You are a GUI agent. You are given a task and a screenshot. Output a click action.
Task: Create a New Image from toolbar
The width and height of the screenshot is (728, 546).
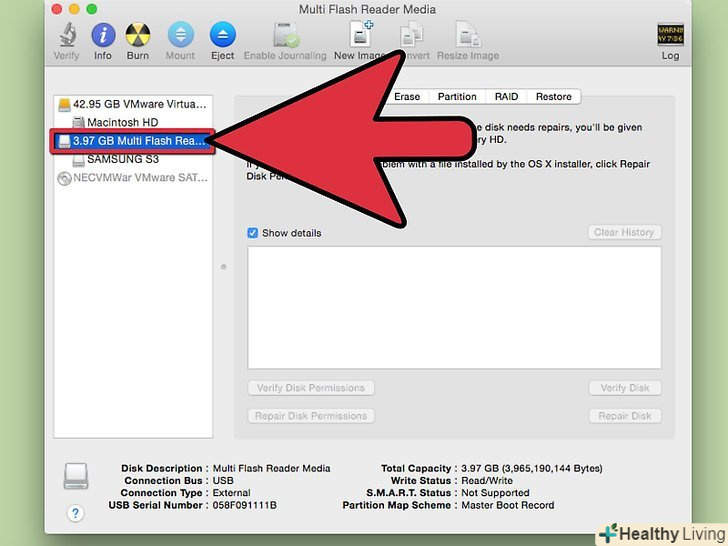coord(360,34)
